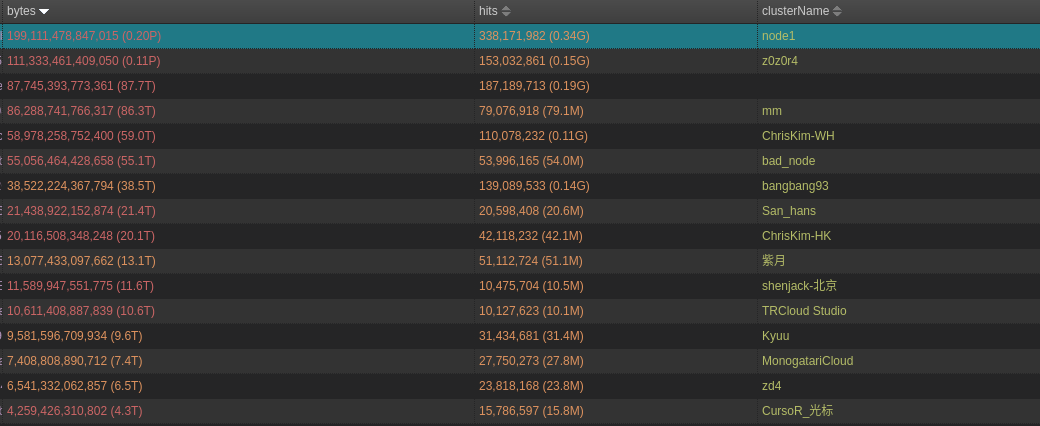Click the sort icon next to clusterName
This screenshot has height=426, width=1040.
tap(837, 11)
